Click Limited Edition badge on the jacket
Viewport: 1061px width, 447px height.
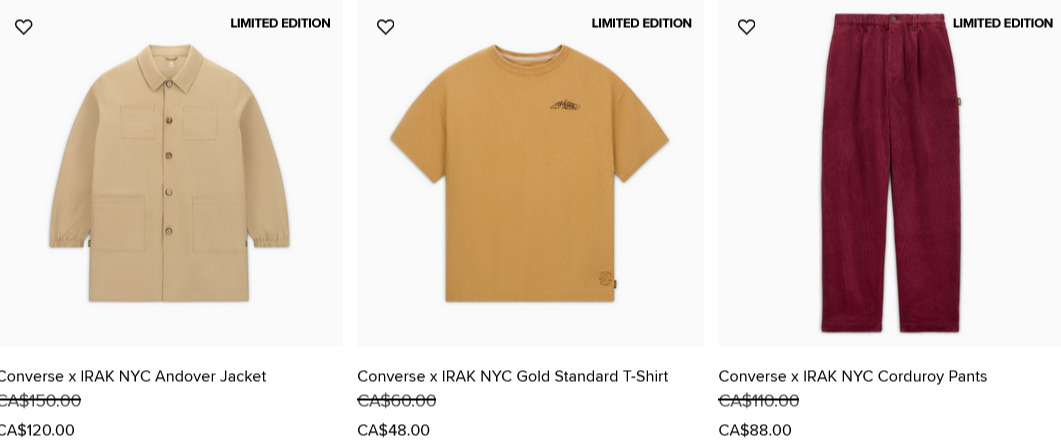280,24
